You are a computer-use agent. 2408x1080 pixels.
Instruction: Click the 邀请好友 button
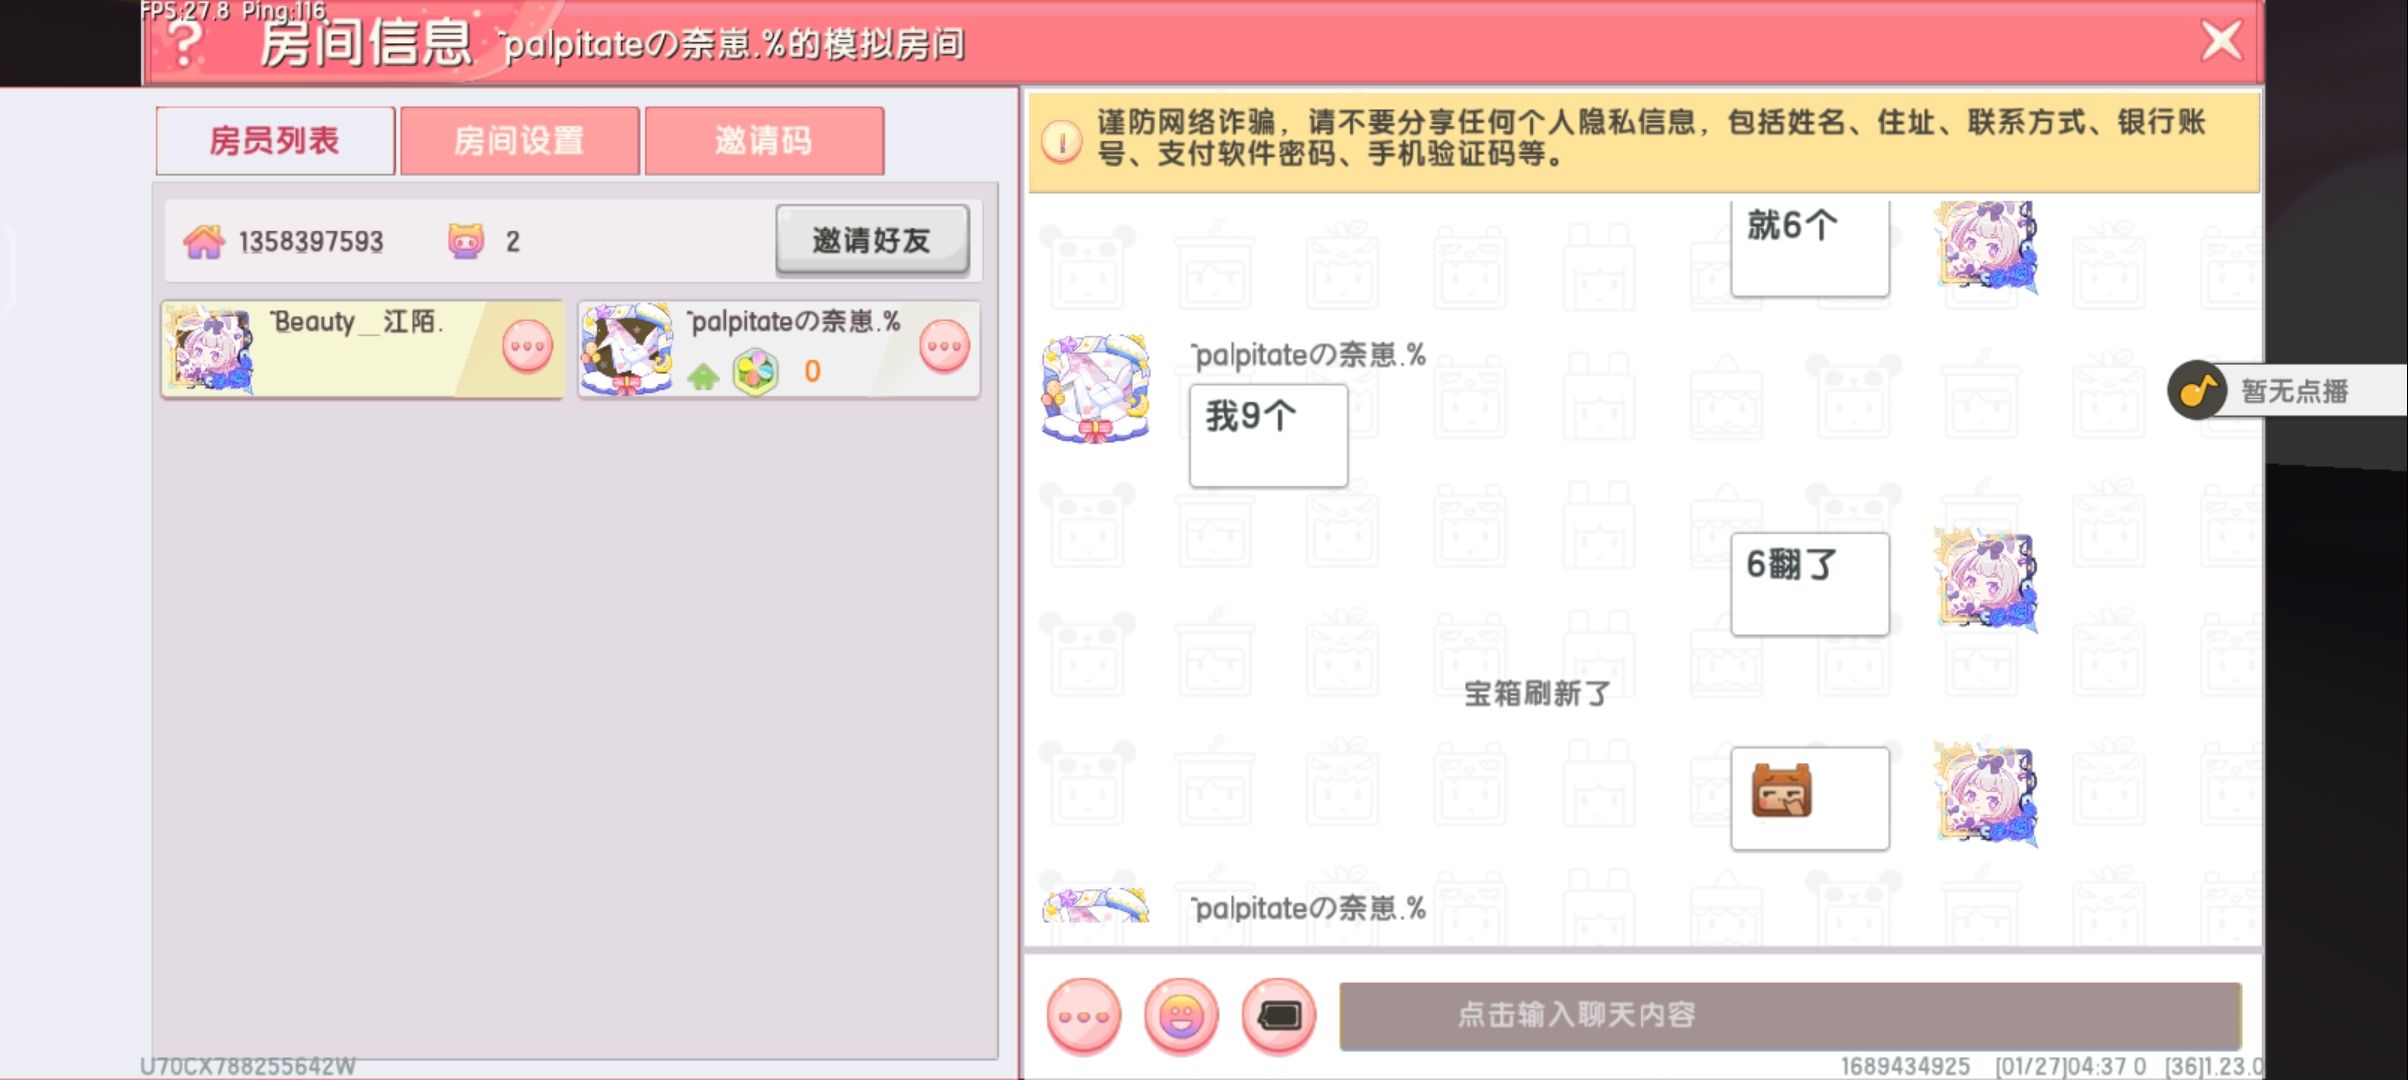[x=872, y=240]
